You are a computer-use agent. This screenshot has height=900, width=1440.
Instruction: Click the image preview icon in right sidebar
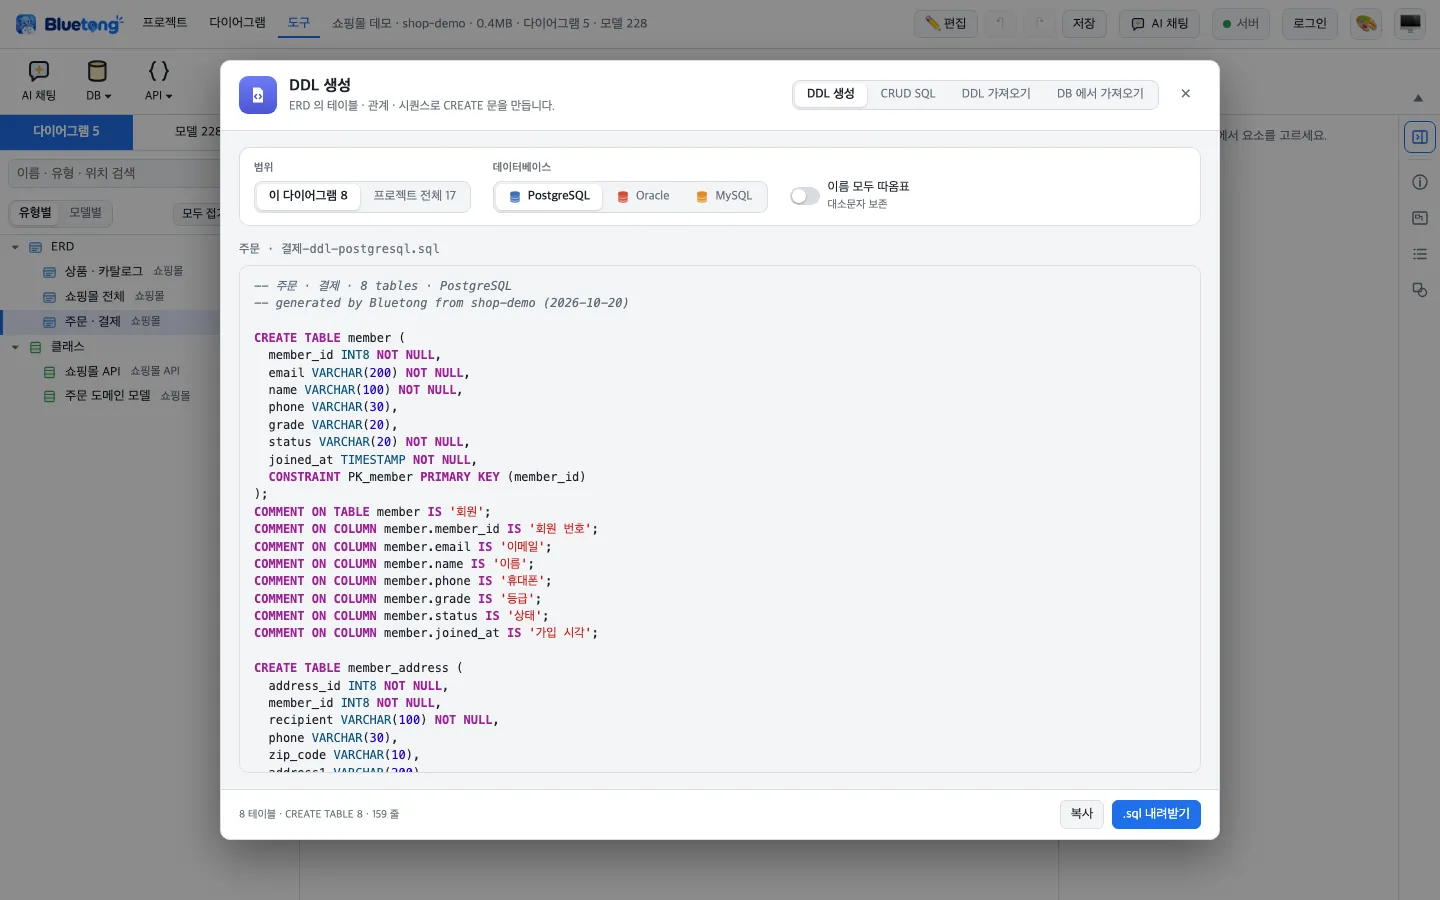[x=1419, y=218]
